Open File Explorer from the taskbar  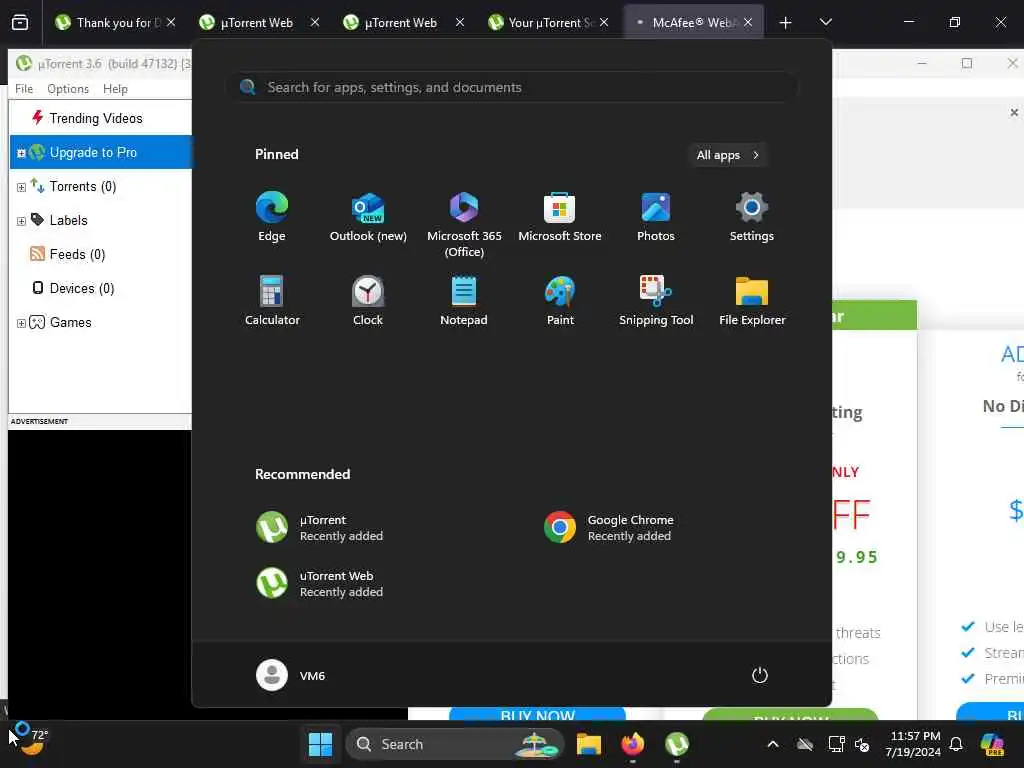pyautogui.click(x=588, y=744)
